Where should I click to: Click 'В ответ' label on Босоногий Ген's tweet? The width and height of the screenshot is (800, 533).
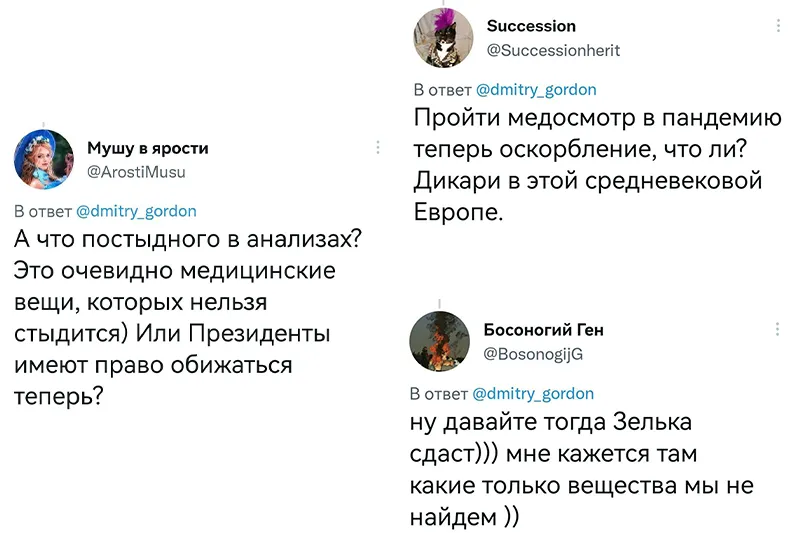439,394
